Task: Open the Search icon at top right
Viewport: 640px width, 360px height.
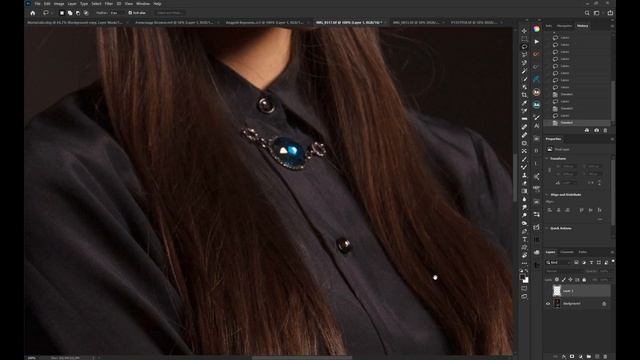Action: tap(587, 13)
